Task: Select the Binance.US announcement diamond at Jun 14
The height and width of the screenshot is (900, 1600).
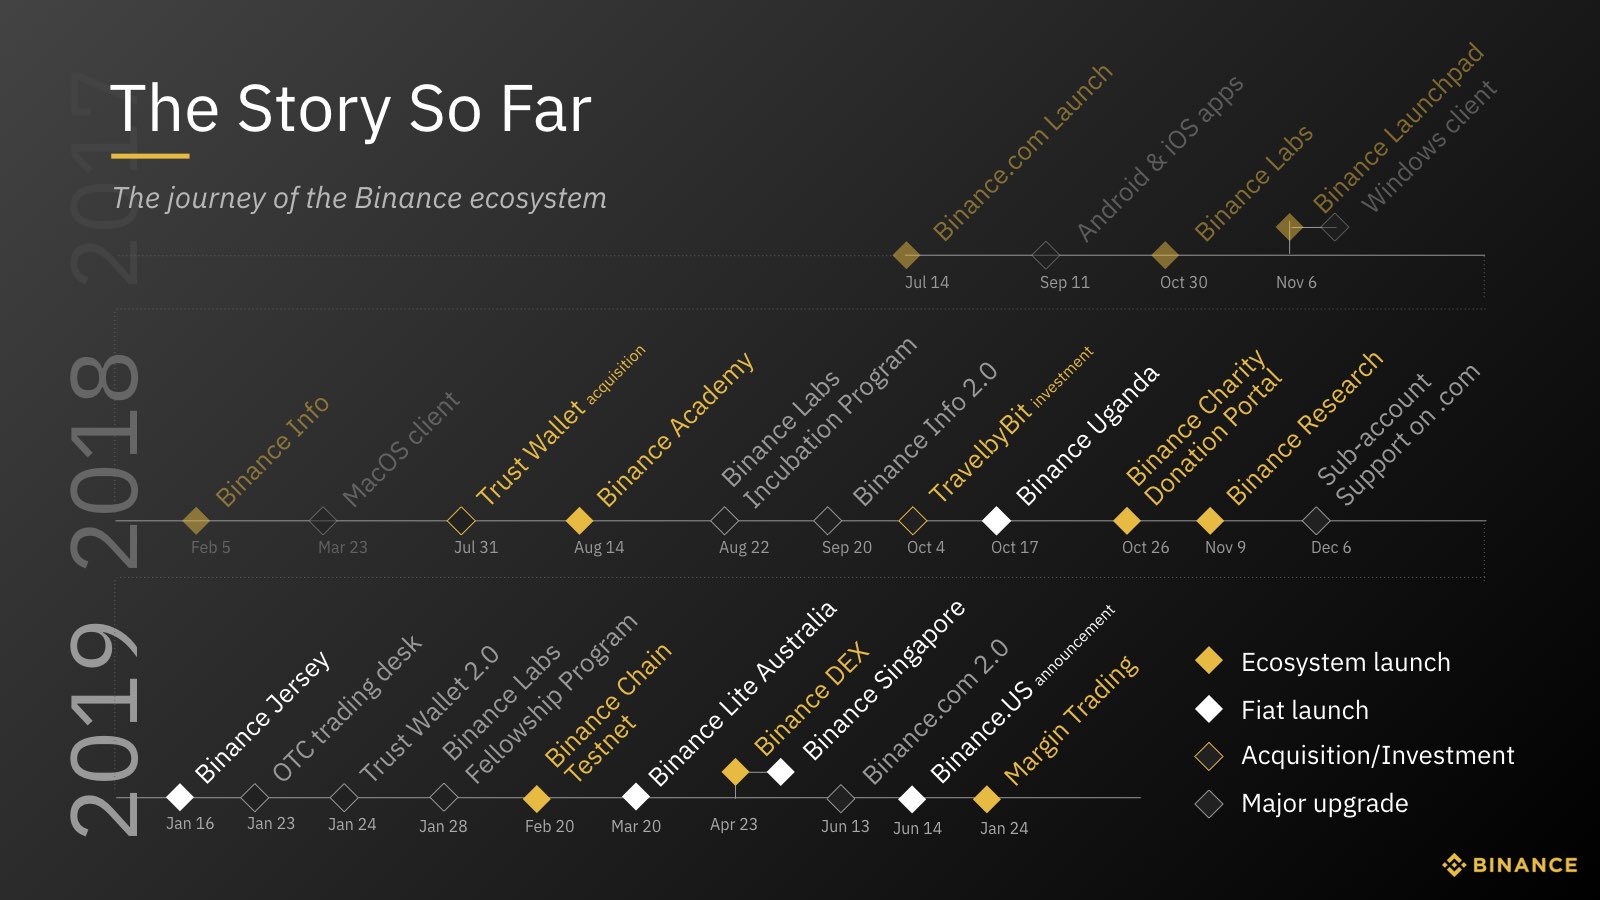Action: (912, 799)
